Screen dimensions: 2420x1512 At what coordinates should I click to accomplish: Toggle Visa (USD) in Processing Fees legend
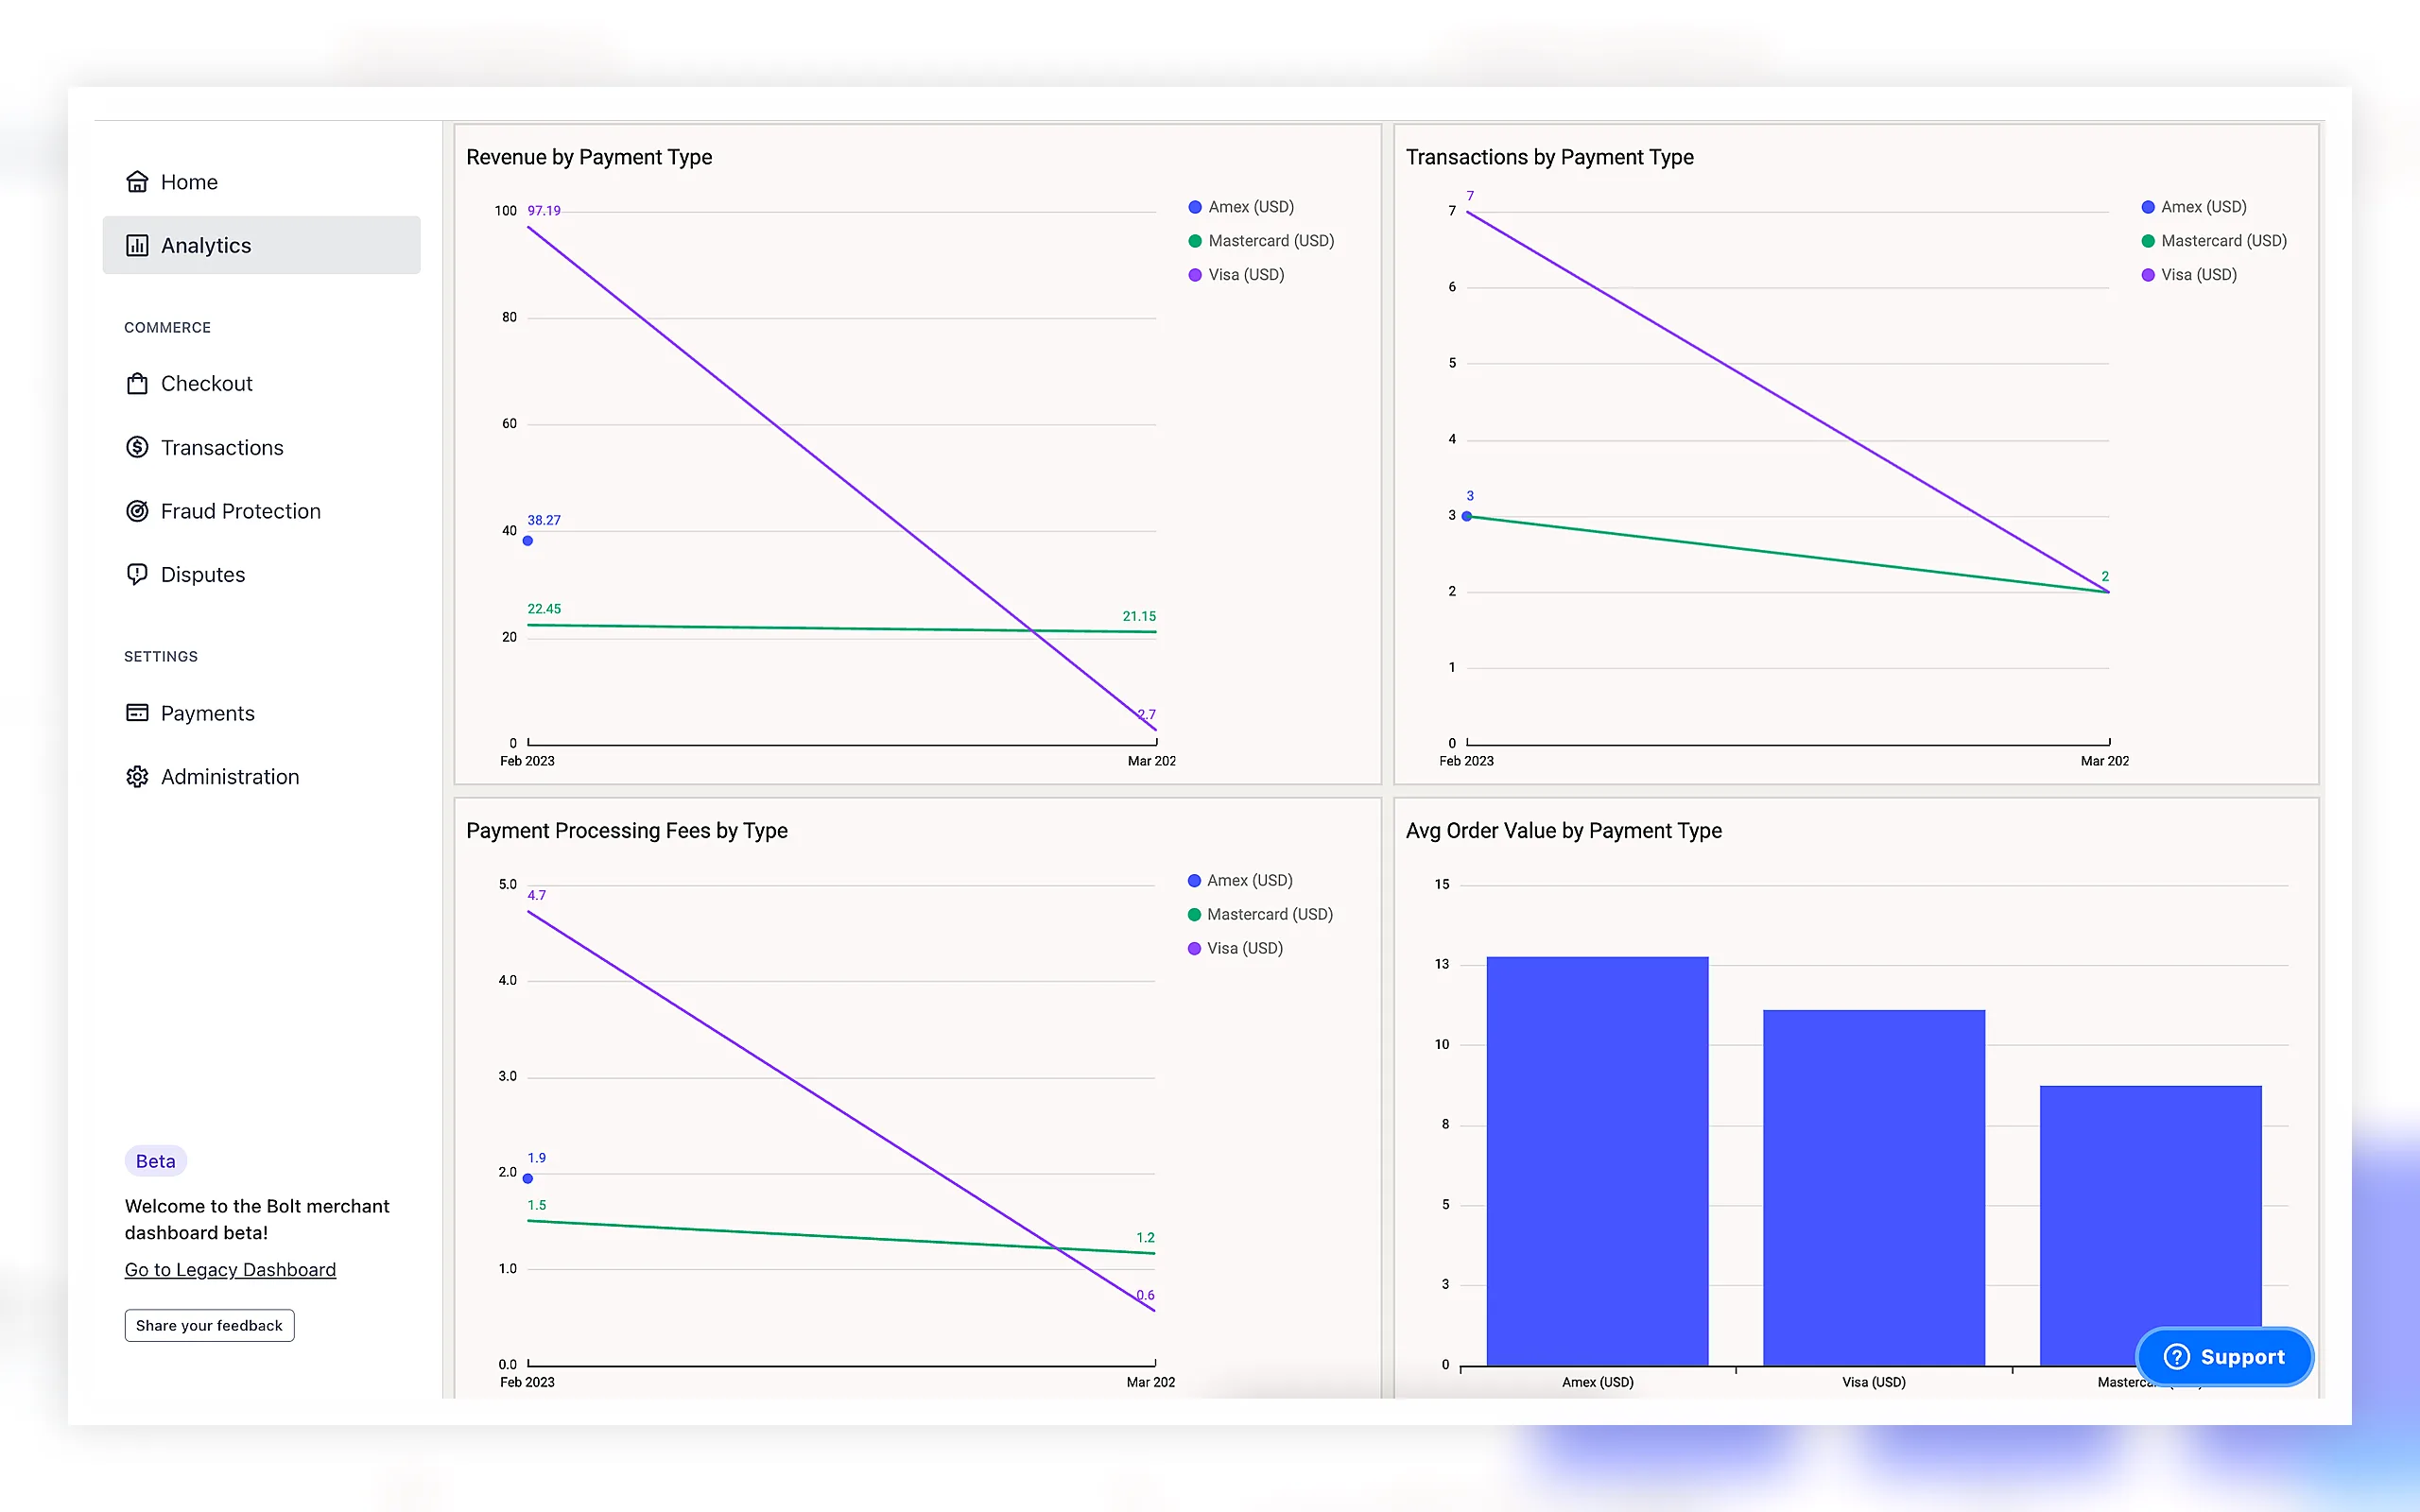point(1235,948)
